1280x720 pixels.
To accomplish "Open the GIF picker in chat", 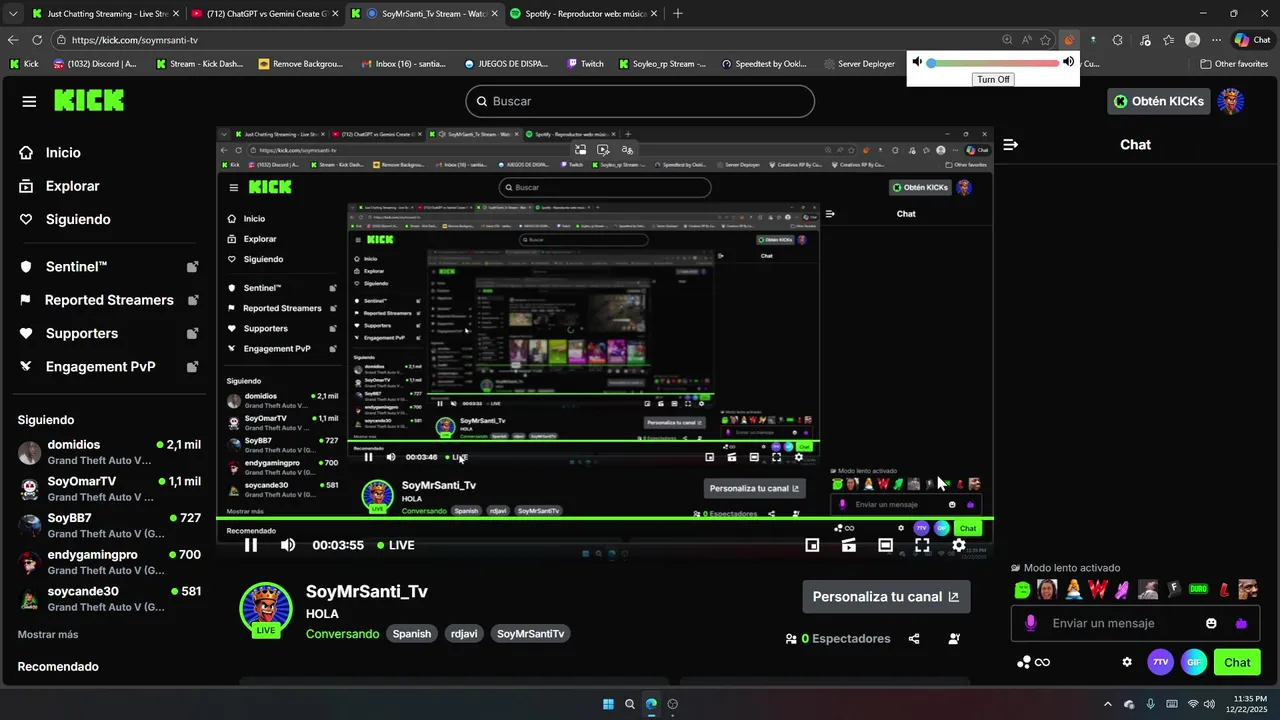I will pyautogui.click(x=1193, y=662).
